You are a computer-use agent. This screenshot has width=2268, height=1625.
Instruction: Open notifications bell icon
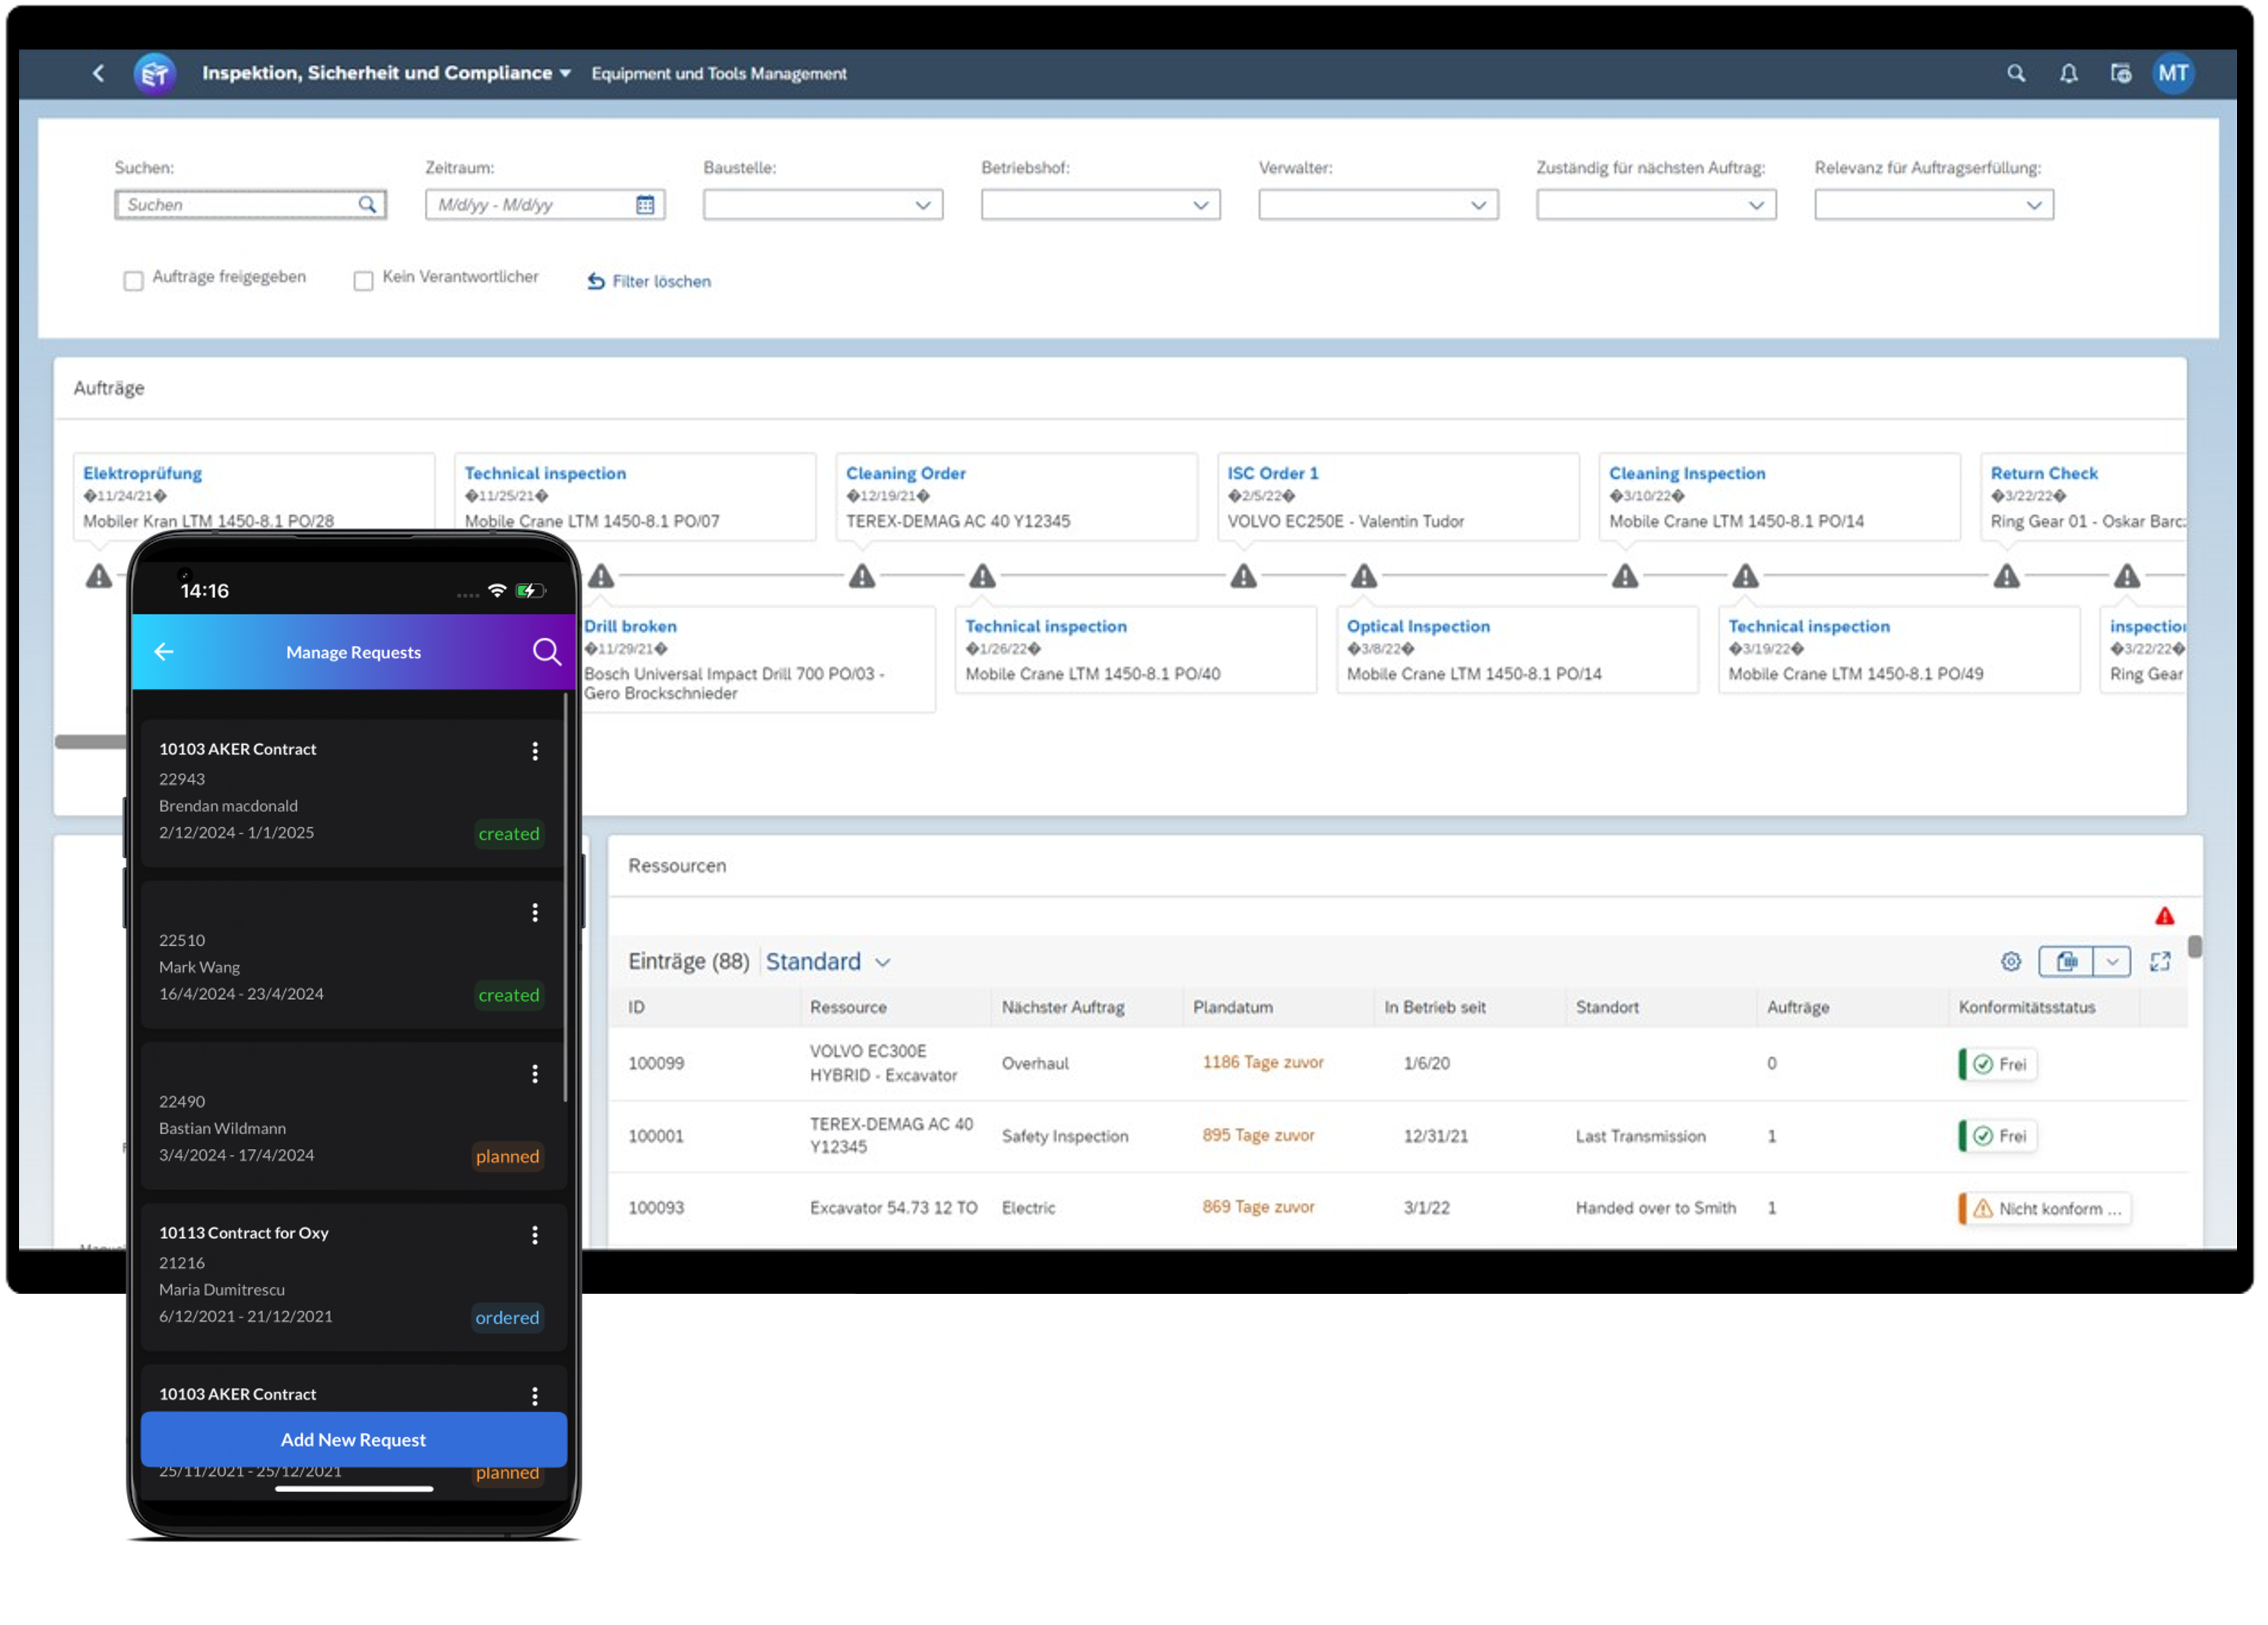pos(2068,73)
